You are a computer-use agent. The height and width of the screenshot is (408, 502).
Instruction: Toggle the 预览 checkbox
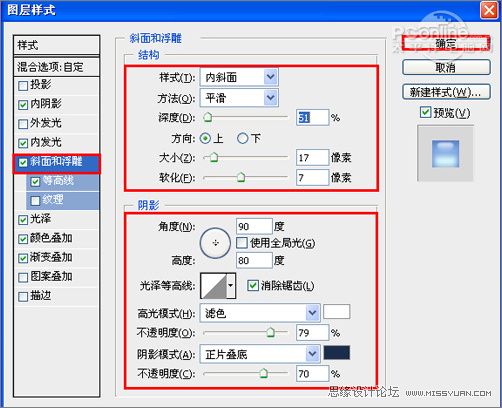coord(425,112)
